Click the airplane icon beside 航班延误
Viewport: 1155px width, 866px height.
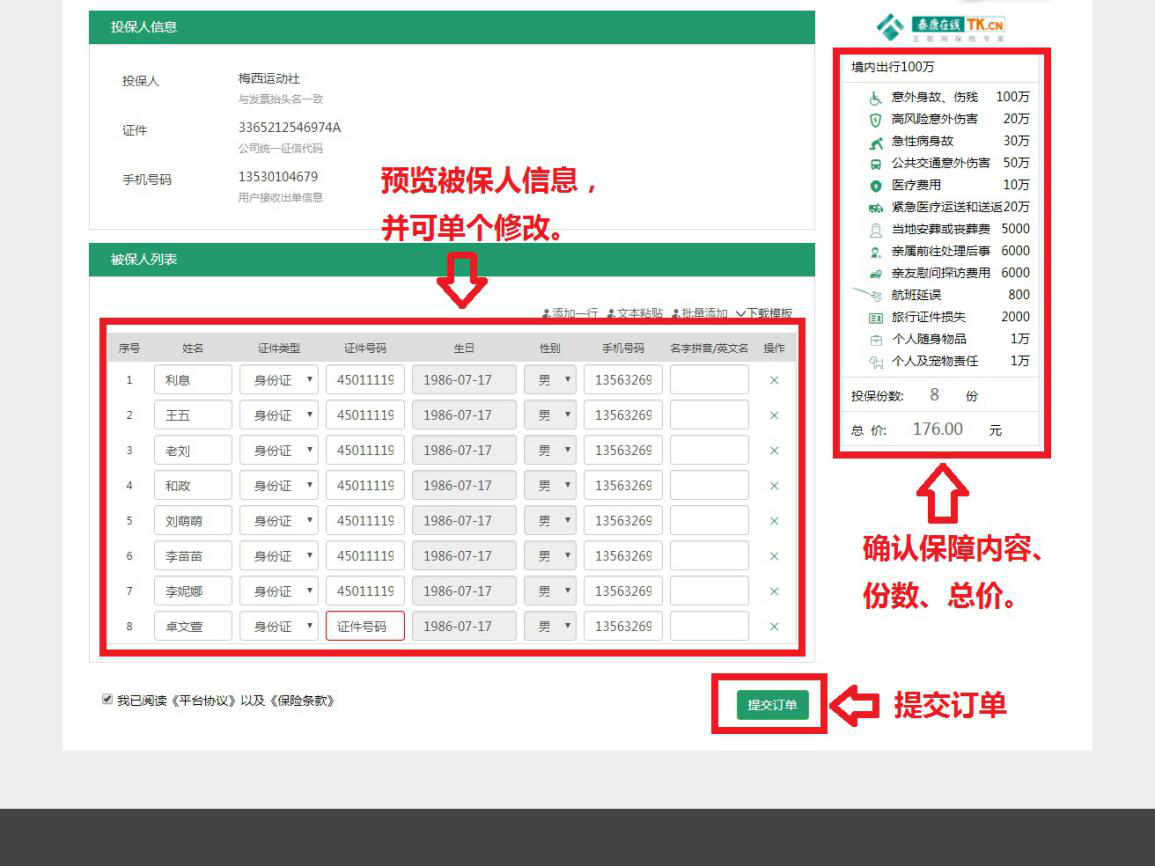874,295
